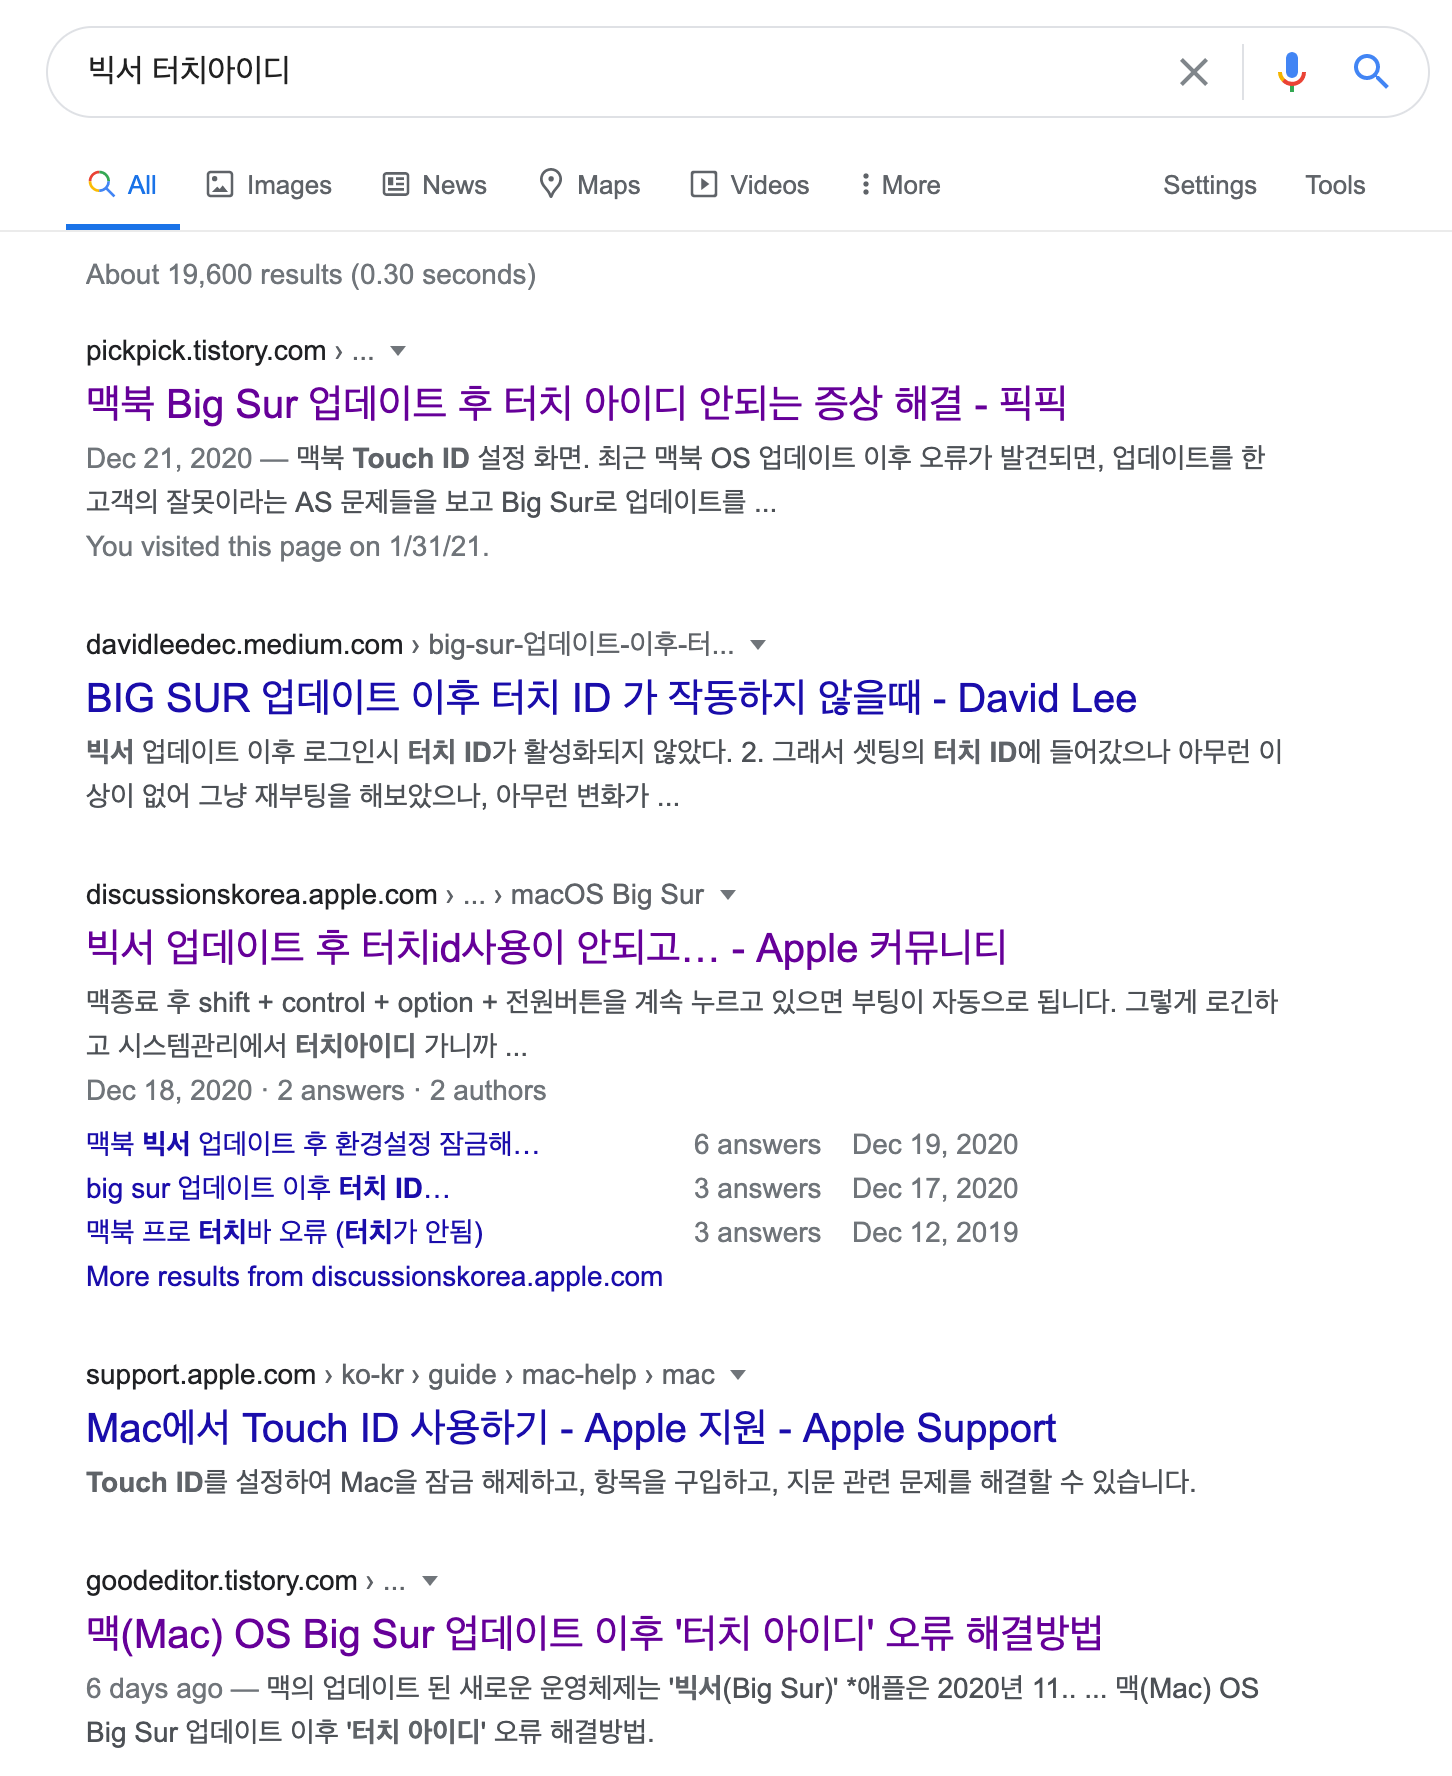Click the All tab magnifier icon
The image size is (1452, 1776).
coord(101,184)
